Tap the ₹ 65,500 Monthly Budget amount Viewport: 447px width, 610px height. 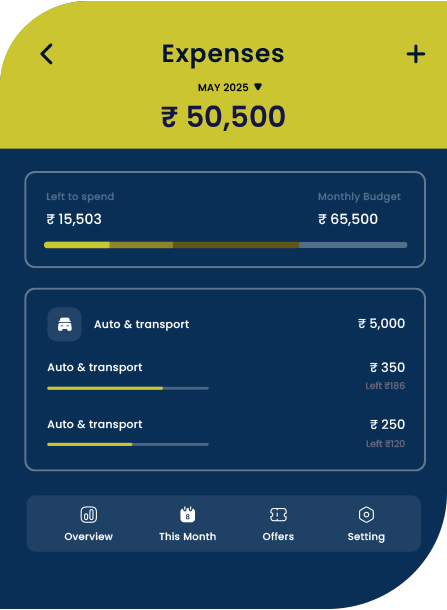pyautogui.click(x=348, y=219)
